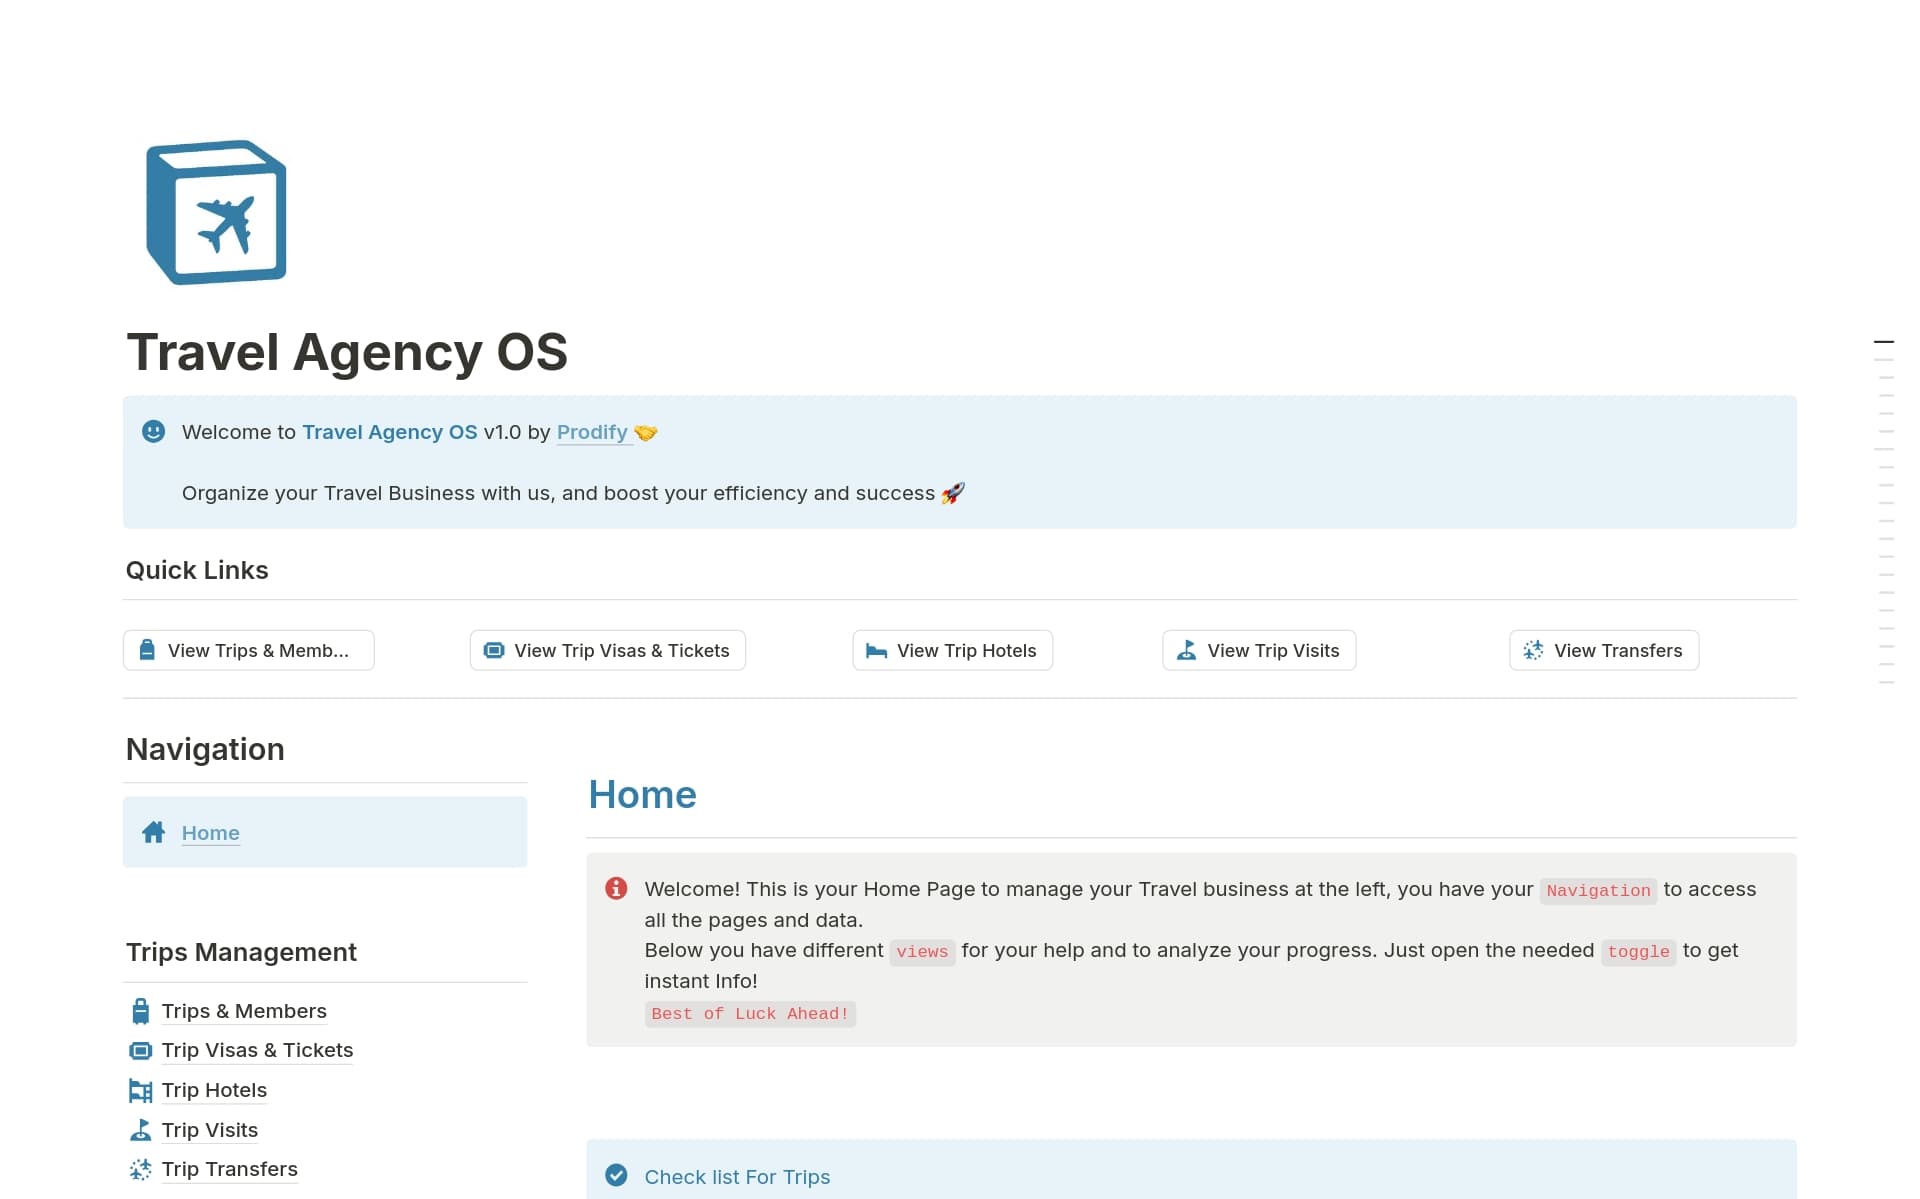Click the suitcase icon beside Trips & Members
This screenshot has height=1199, width=1920.
coord(141,1011)
